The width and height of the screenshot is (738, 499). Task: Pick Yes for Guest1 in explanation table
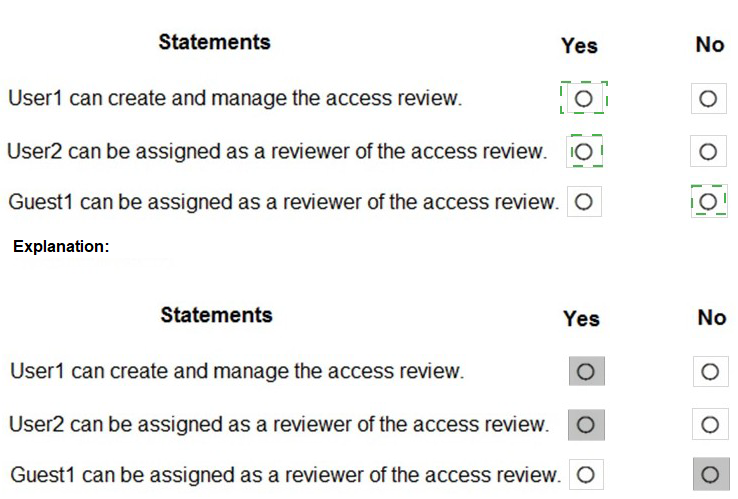[586, 474]
